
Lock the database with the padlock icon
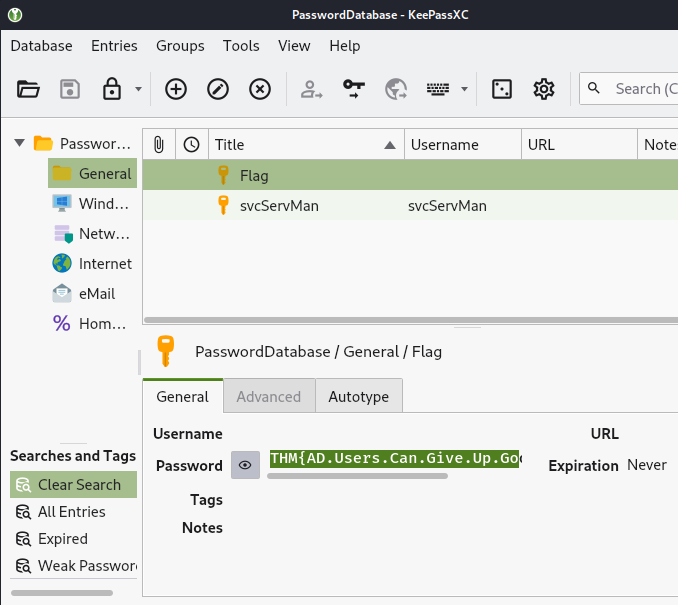coord(112,89)
